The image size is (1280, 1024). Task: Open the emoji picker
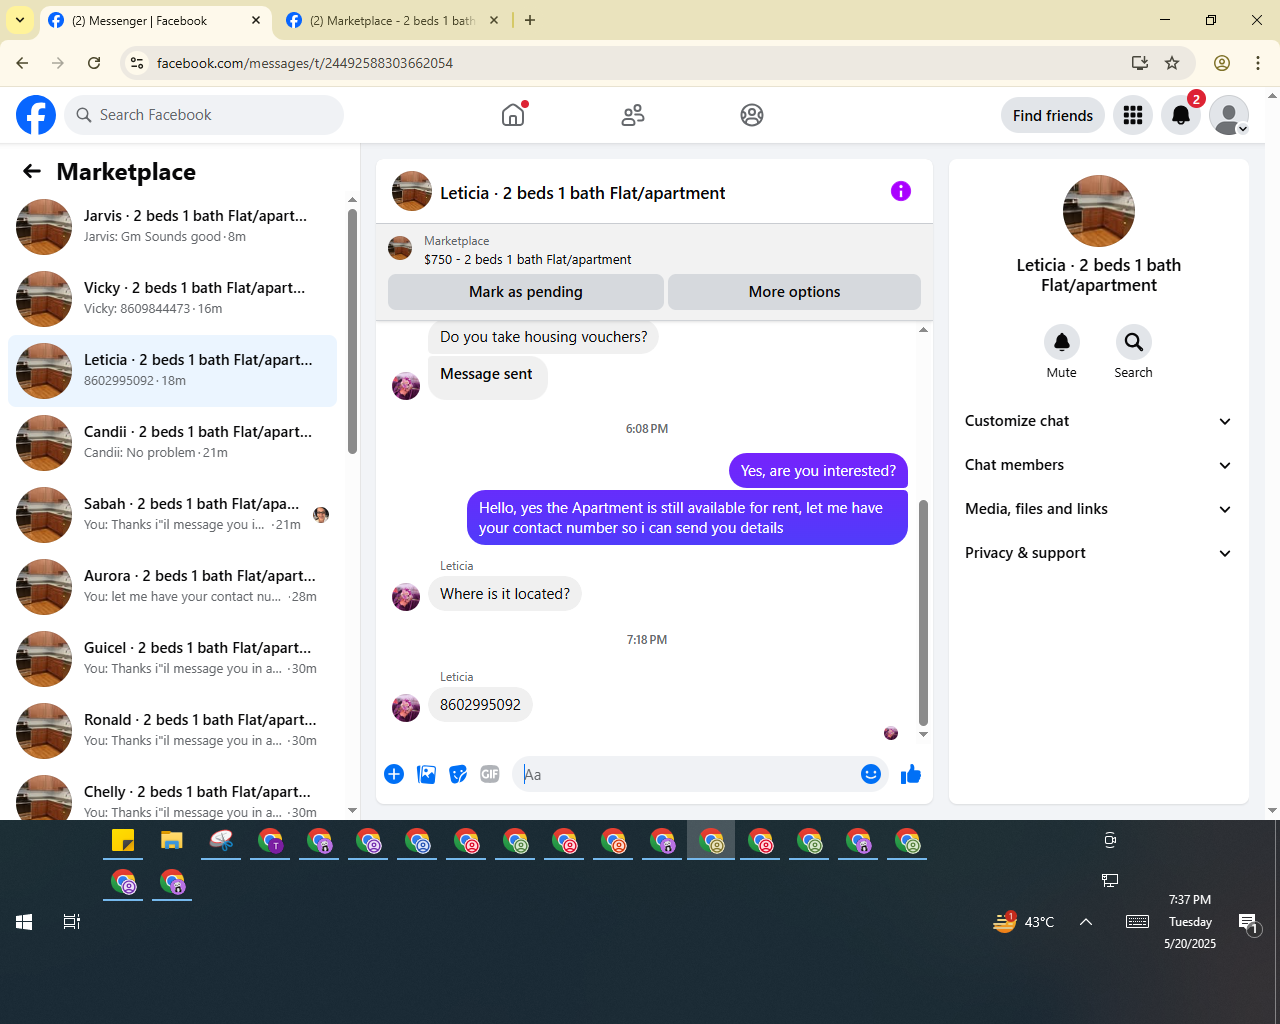click(871, 774)
